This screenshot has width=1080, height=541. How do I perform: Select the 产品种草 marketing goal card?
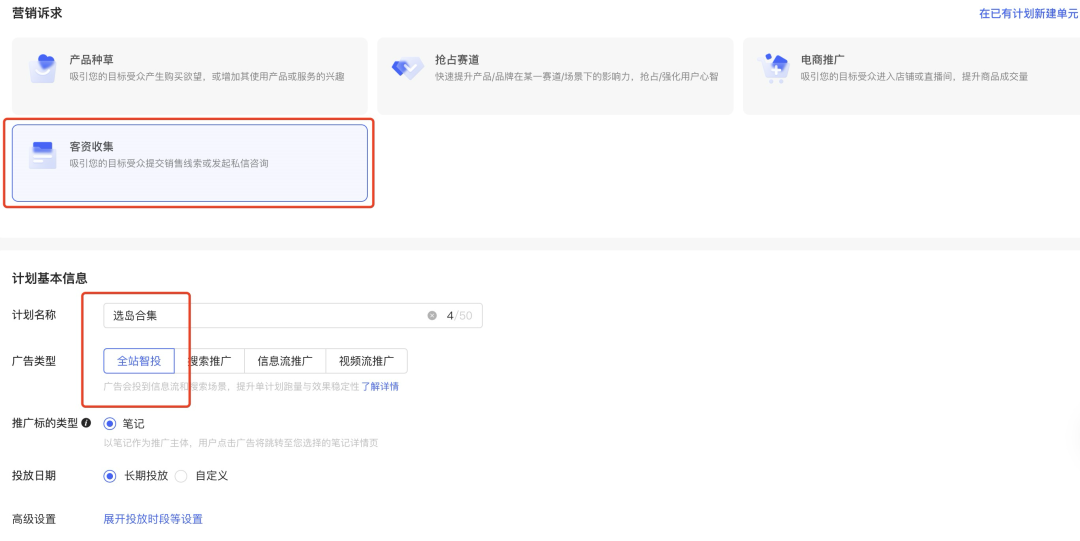(x=189, y=76)
